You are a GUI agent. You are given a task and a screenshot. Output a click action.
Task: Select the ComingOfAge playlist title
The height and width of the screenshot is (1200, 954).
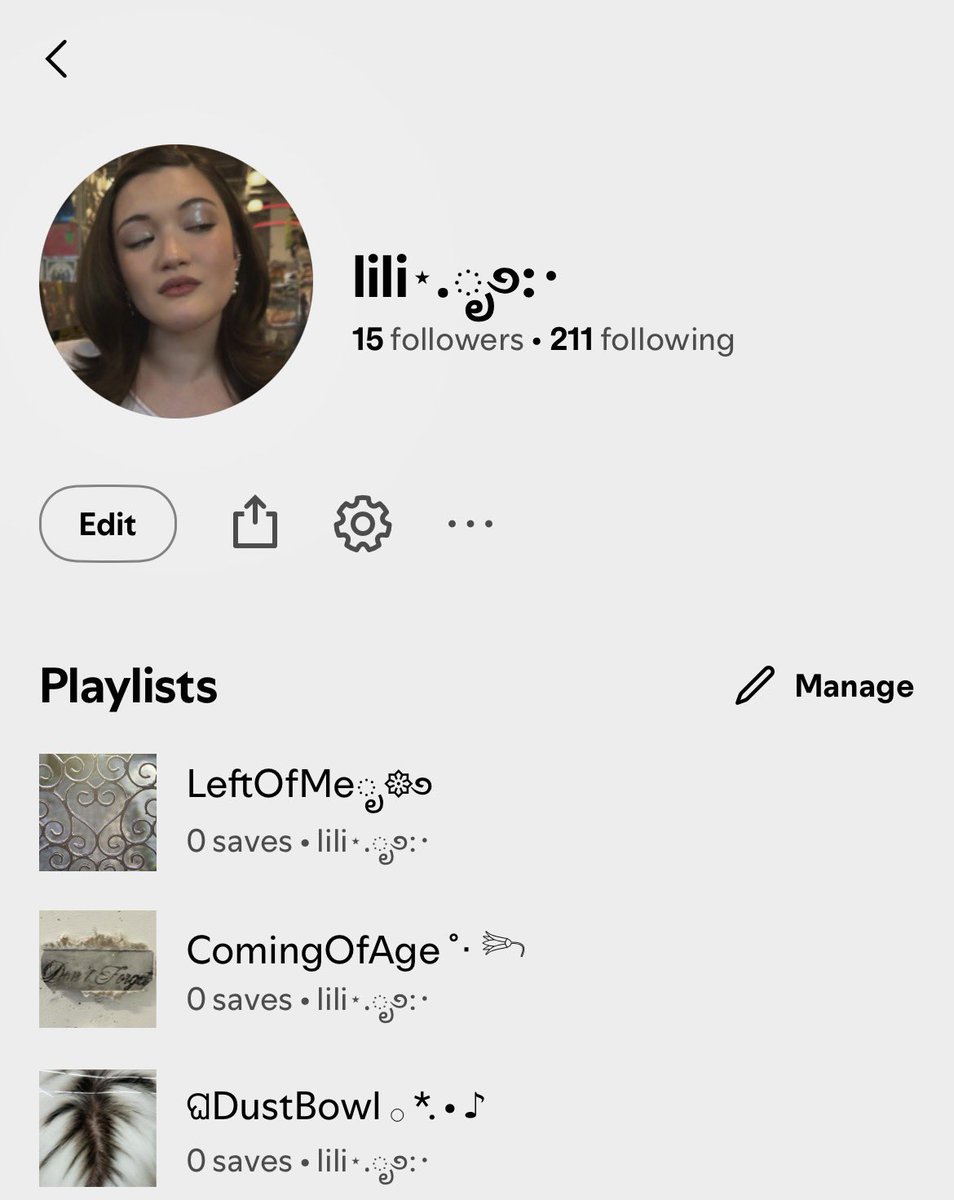pyautogui.click(x=356, y=950)
